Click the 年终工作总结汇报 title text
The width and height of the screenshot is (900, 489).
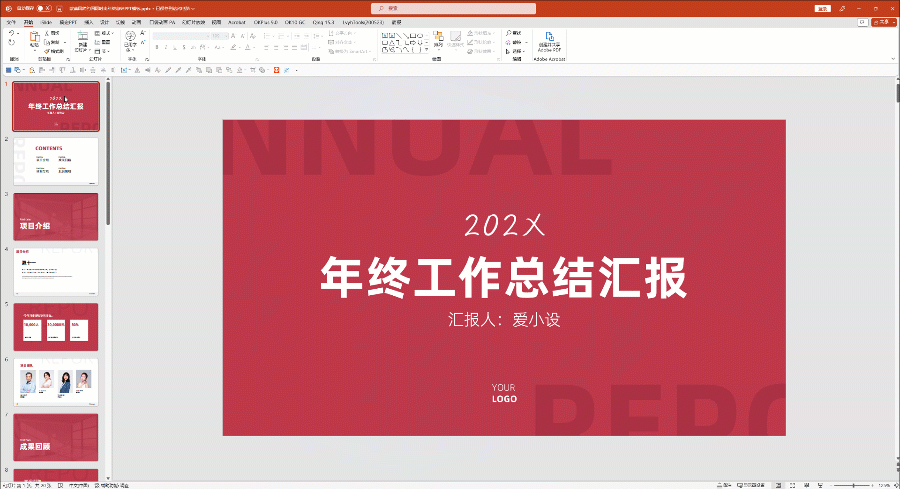[x=503, y=277]
